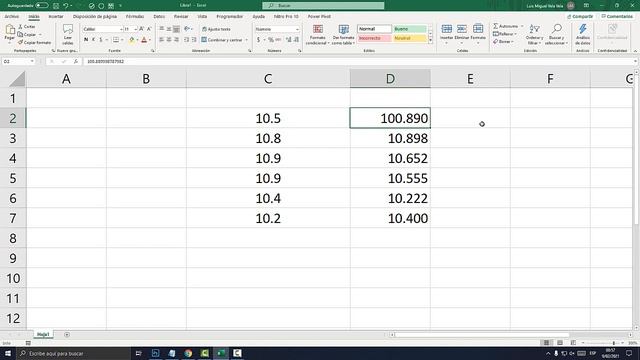This screenshot has width=640, height=360.
Task: Apply the Bueno cell style
Action: click(410, 29)
